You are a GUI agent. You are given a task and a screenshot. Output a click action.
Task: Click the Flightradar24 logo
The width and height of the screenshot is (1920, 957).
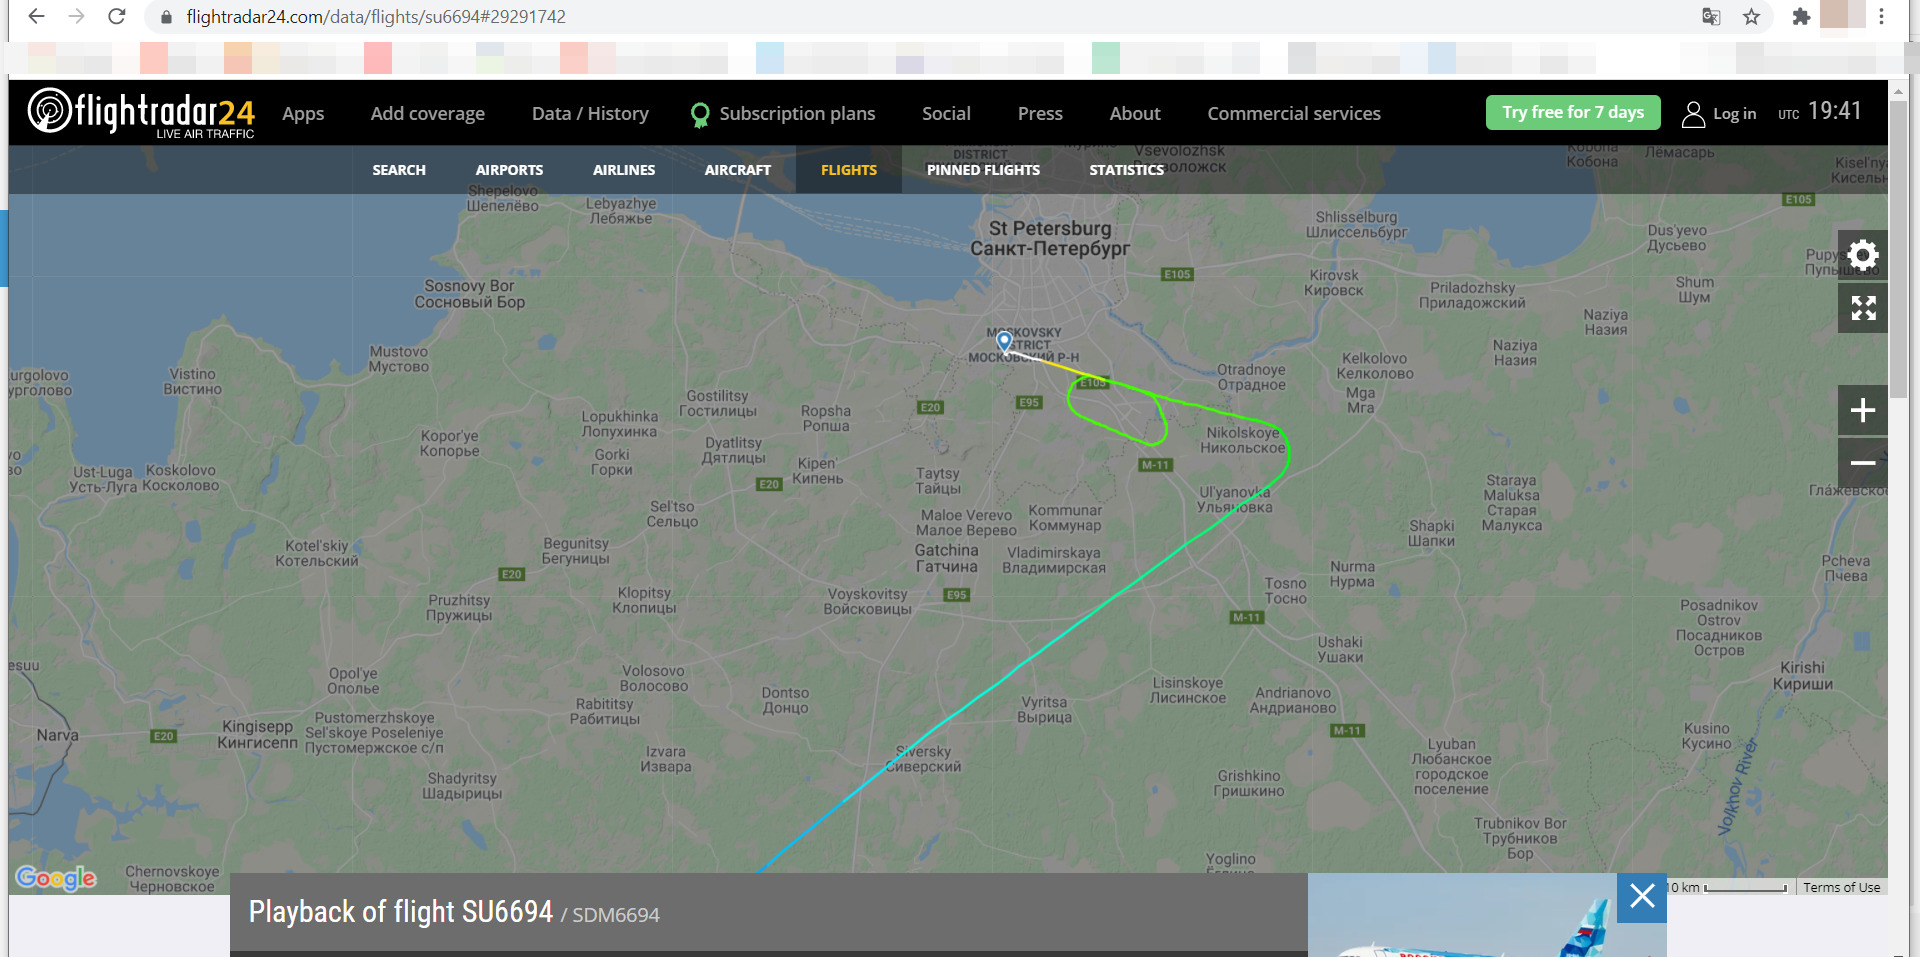click(141, 113)
